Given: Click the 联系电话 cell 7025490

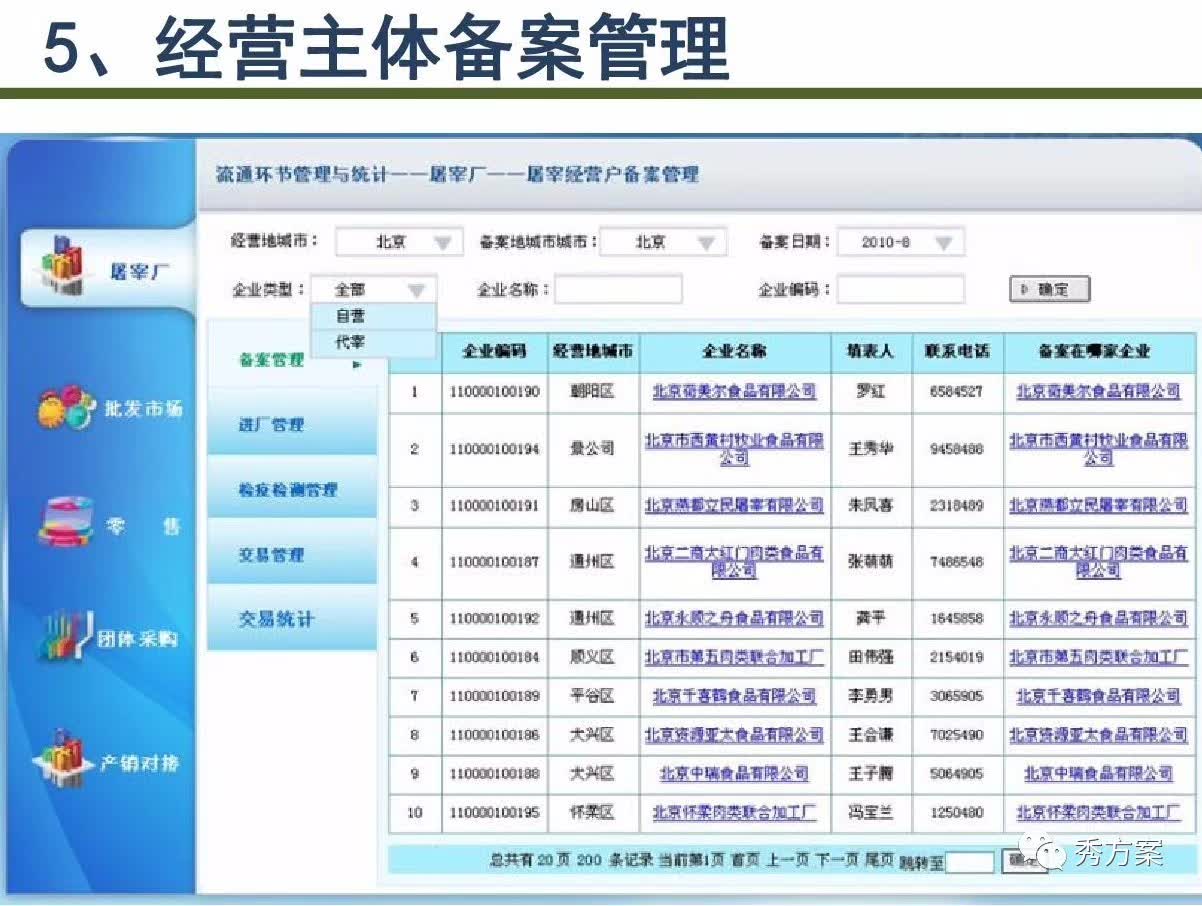Looking at the screenshot, I should [x=957, y=735].
